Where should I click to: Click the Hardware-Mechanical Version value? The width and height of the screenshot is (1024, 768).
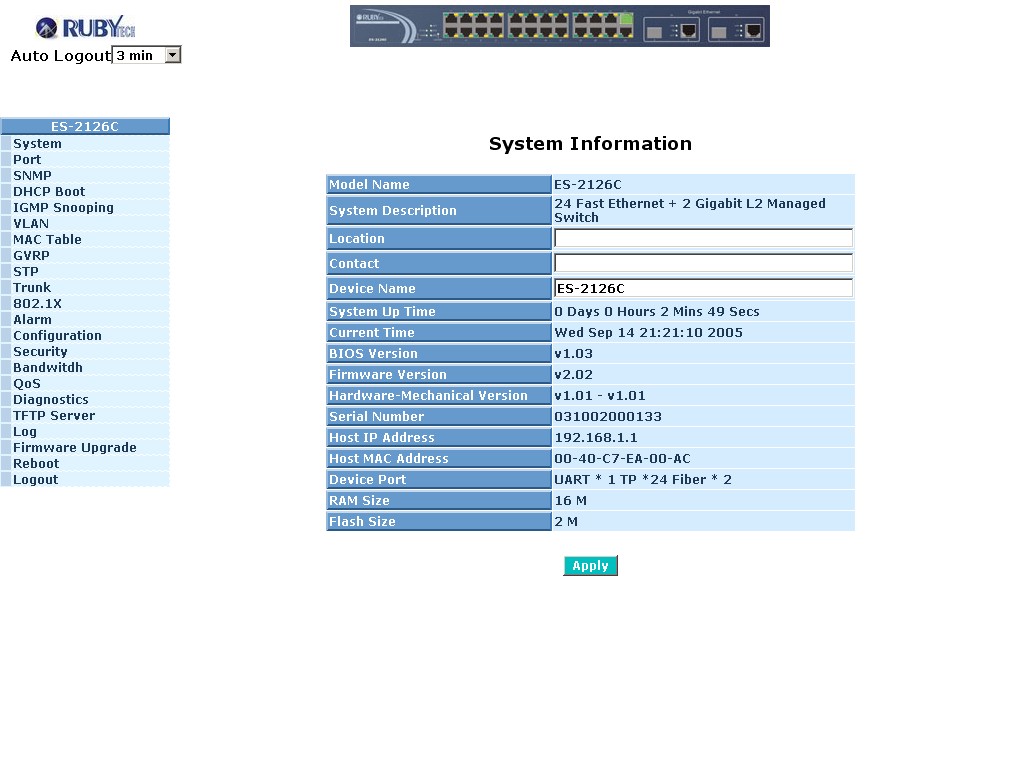coord(600,396)
